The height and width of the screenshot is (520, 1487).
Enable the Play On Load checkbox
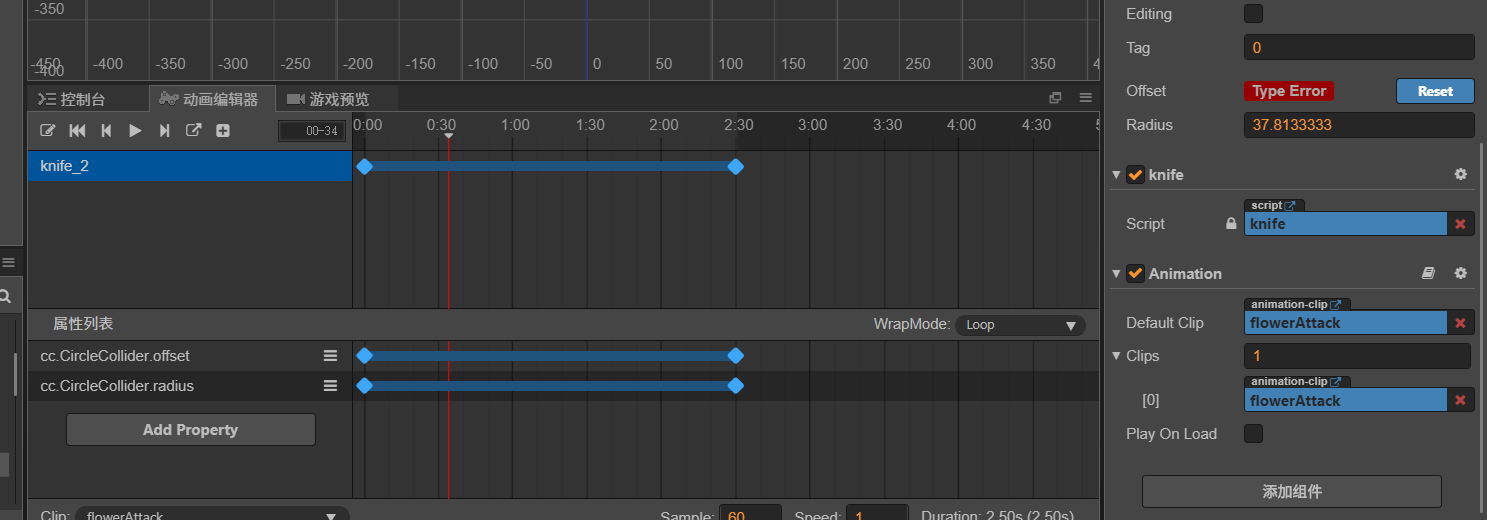pos(1252,434)
